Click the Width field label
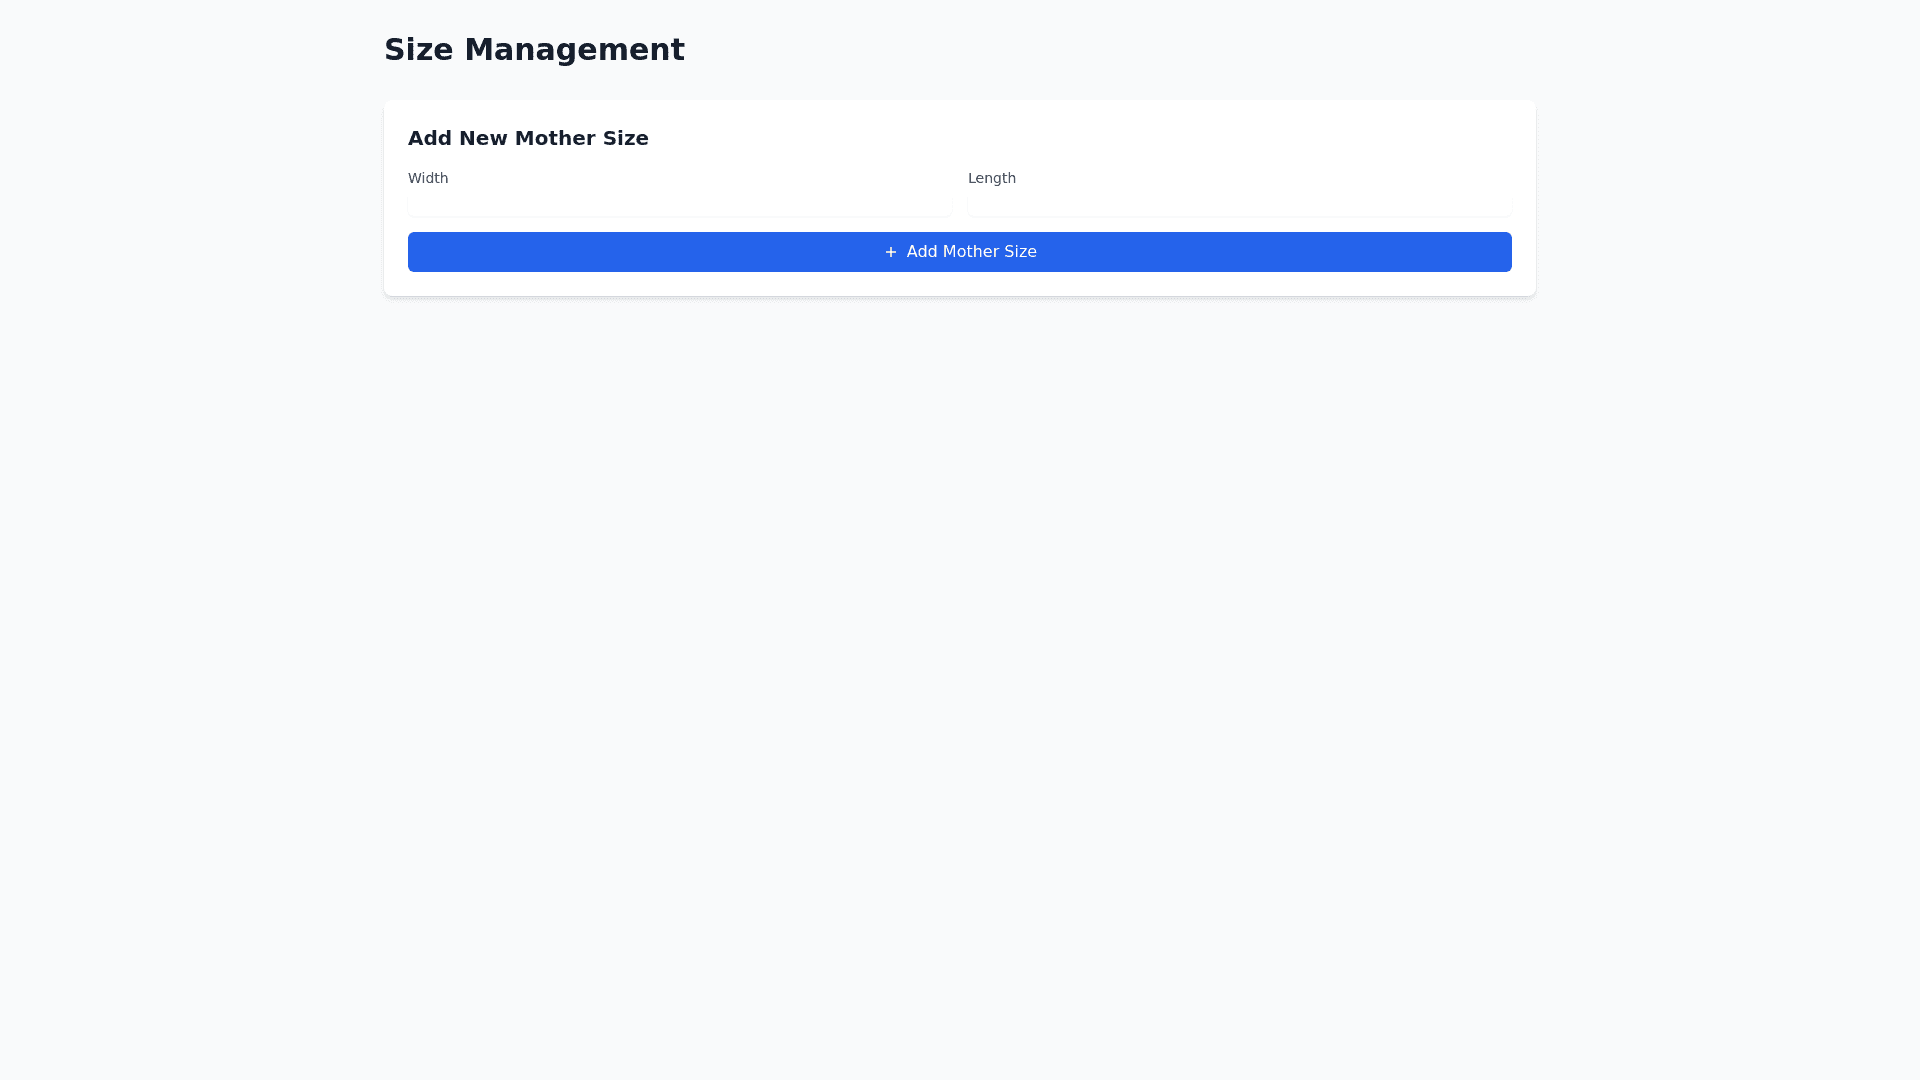Viewport: 1920px width, 1080px height. click(x=427, y=178)
